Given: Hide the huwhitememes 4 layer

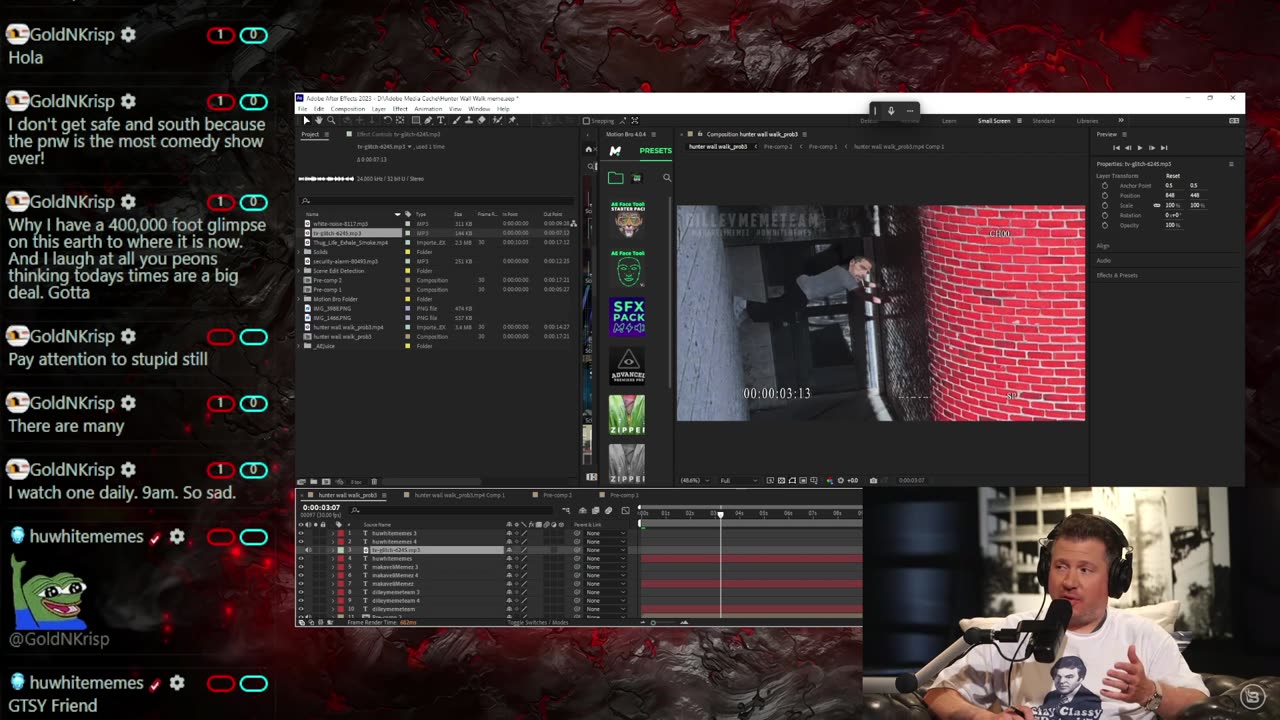Looking at the screenshot, I should 301,541.
